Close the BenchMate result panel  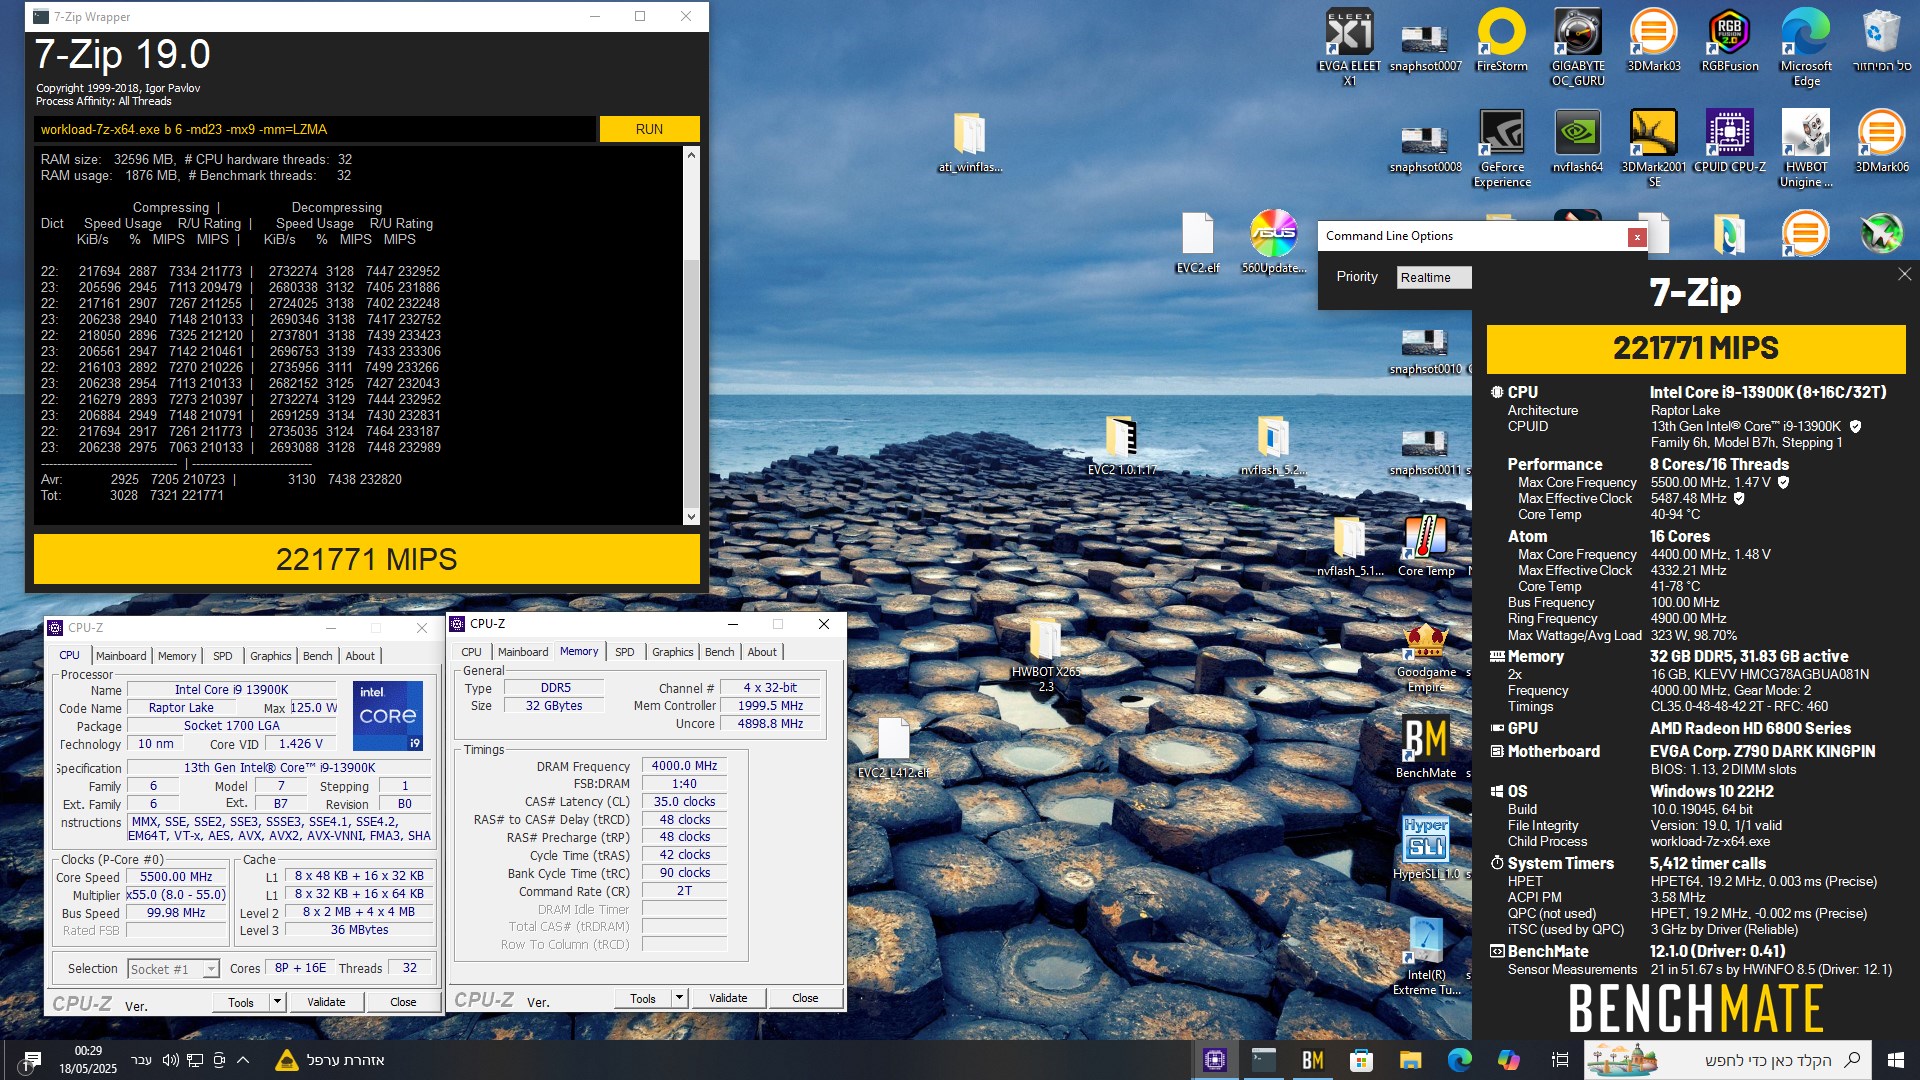coord(1904,274)
